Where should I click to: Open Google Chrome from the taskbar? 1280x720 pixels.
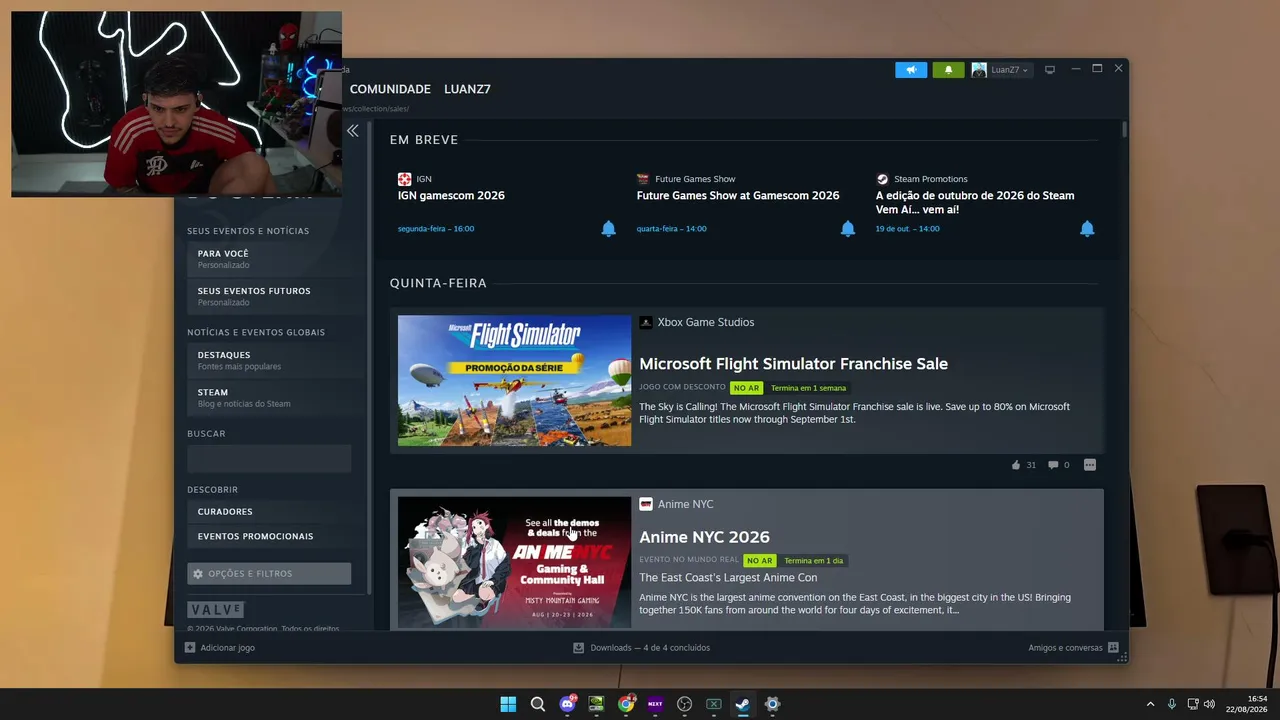coord(626,704)
